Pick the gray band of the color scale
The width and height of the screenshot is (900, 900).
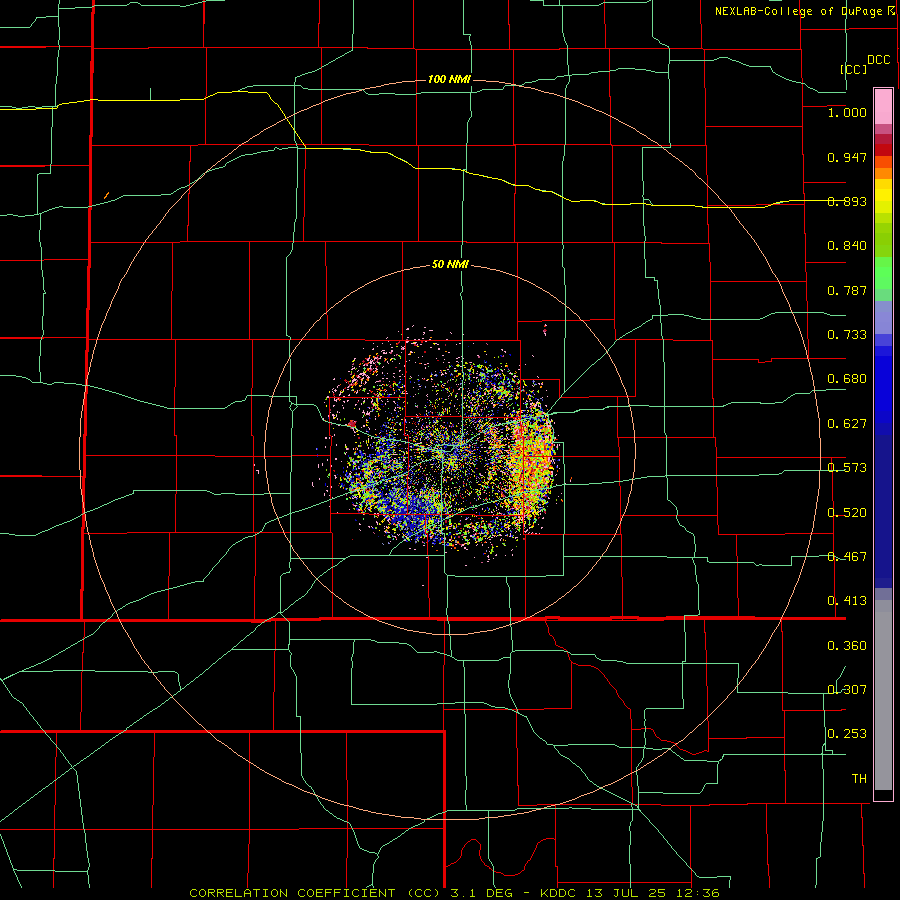[x=883, y=695]
